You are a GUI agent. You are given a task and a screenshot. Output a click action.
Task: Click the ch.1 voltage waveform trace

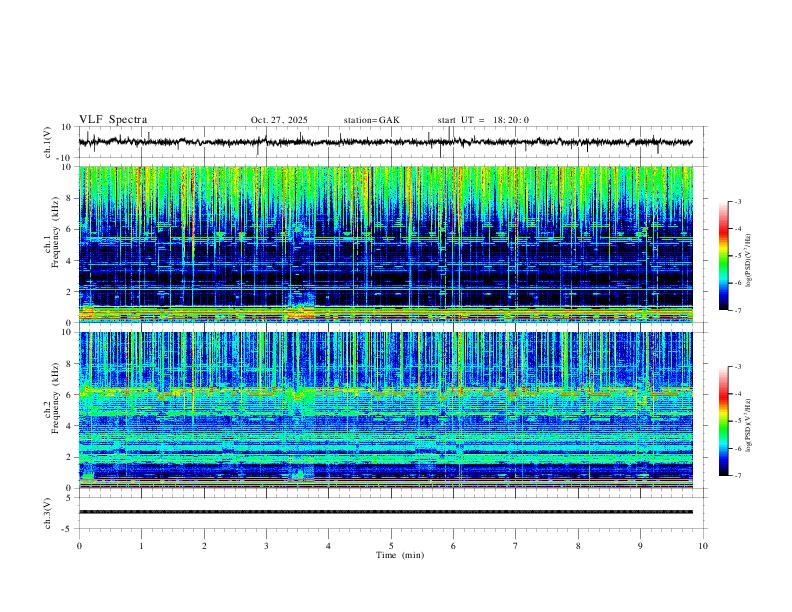(x=385, y=142)
